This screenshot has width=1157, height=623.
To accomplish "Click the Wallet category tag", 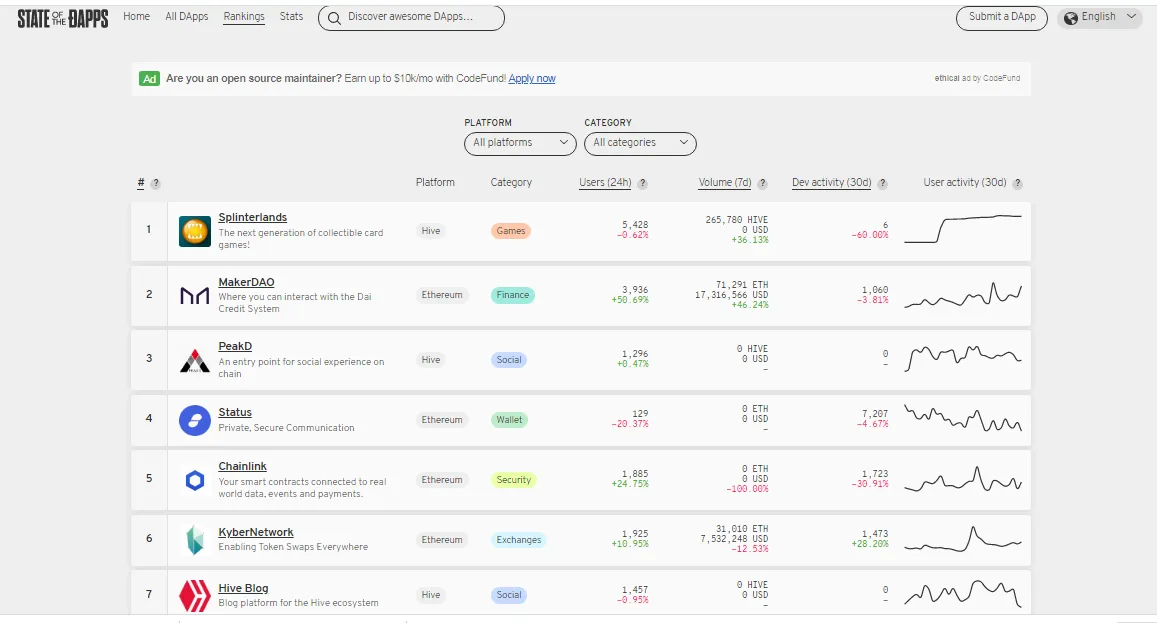I will pyautogui.click(x=509, y=420).
